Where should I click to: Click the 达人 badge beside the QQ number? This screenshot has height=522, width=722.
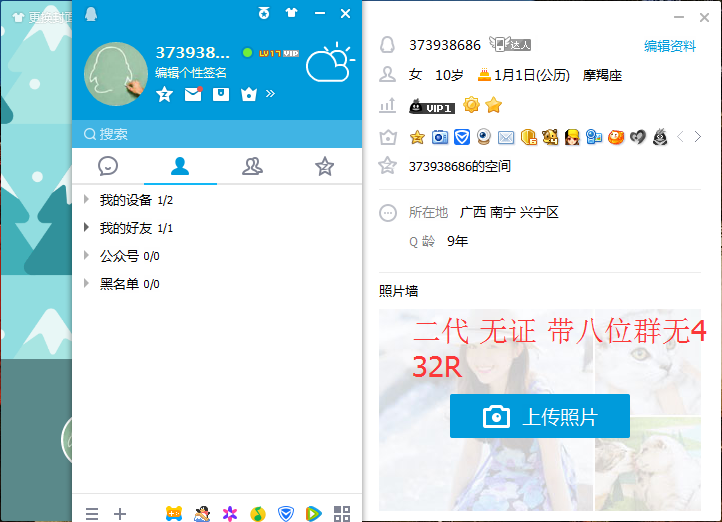(510, 44)
